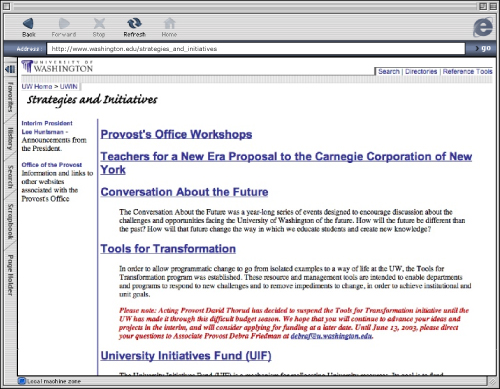The height and width of the screenshot is (389, 500).
Task: Reload page with Refresh icon
Action: [134, 23]
